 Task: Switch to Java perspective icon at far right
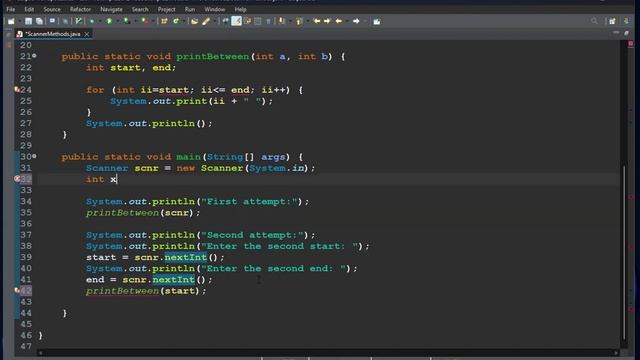tap(626, 21)
